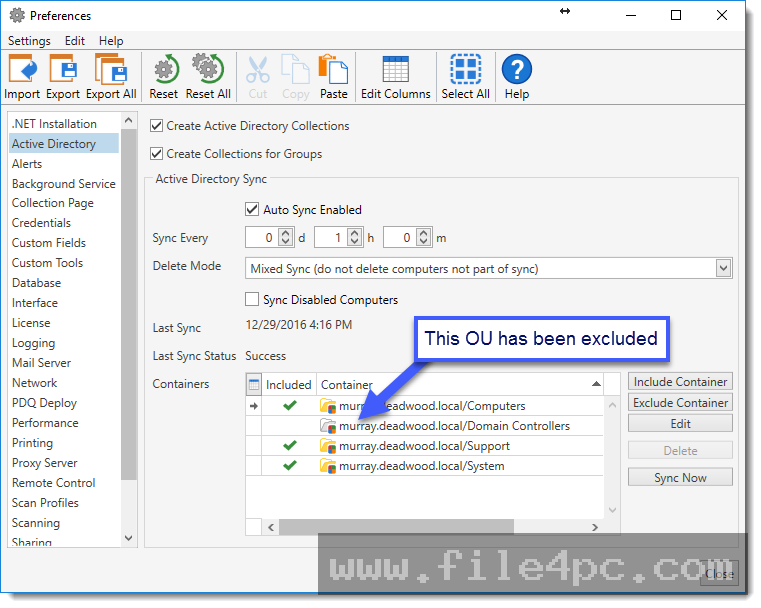Click the green checkmark for System container
Viewport: 761px width, 608px height.
click(x=290, y=465)
